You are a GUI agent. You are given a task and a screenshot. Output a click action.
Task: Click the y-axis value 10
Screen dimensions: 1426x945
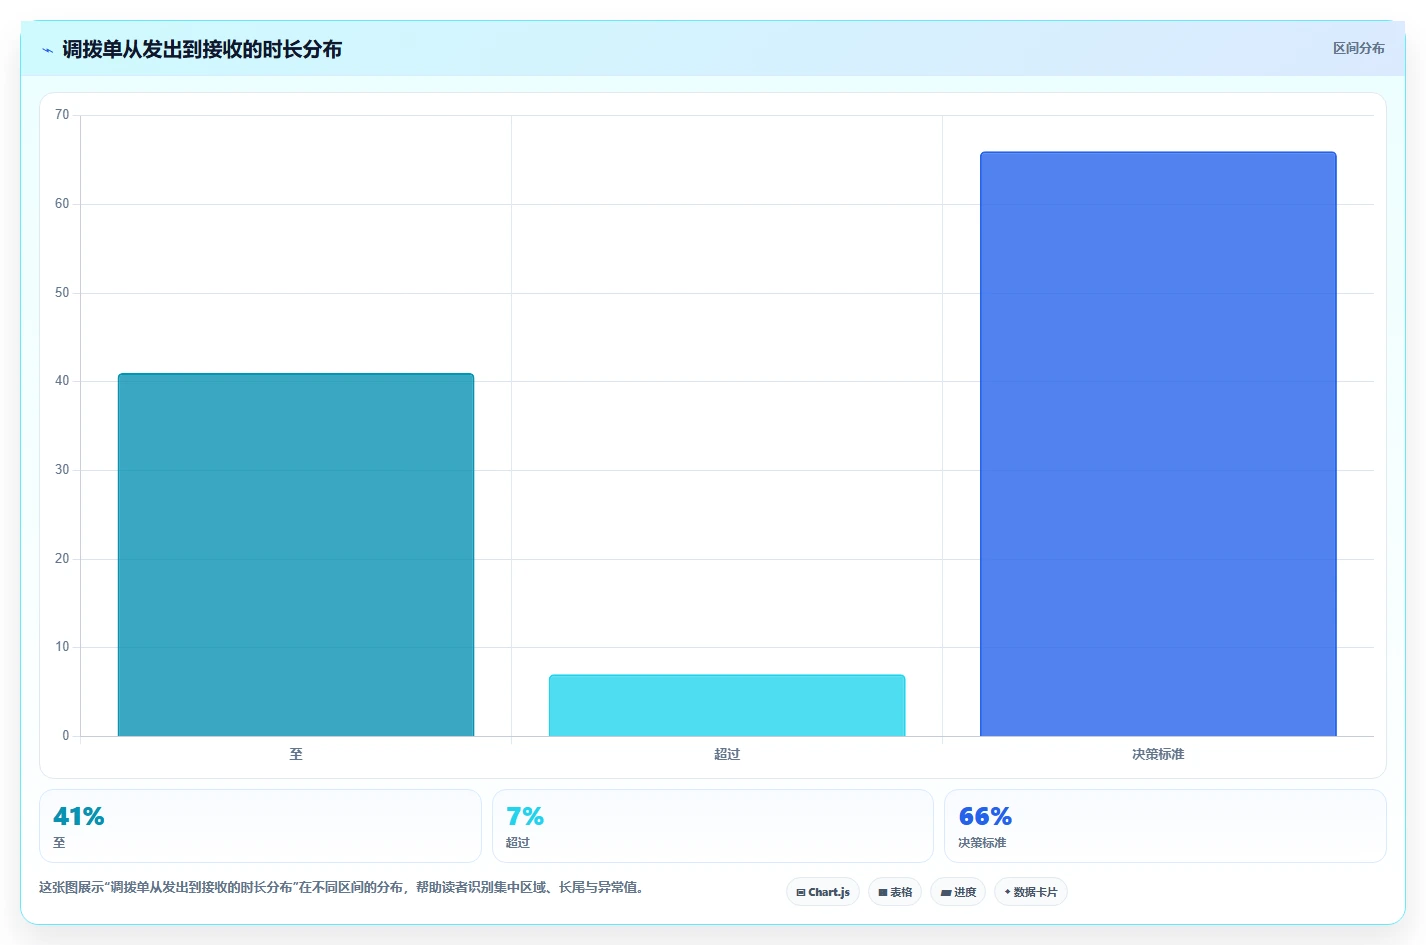(62, 647)
